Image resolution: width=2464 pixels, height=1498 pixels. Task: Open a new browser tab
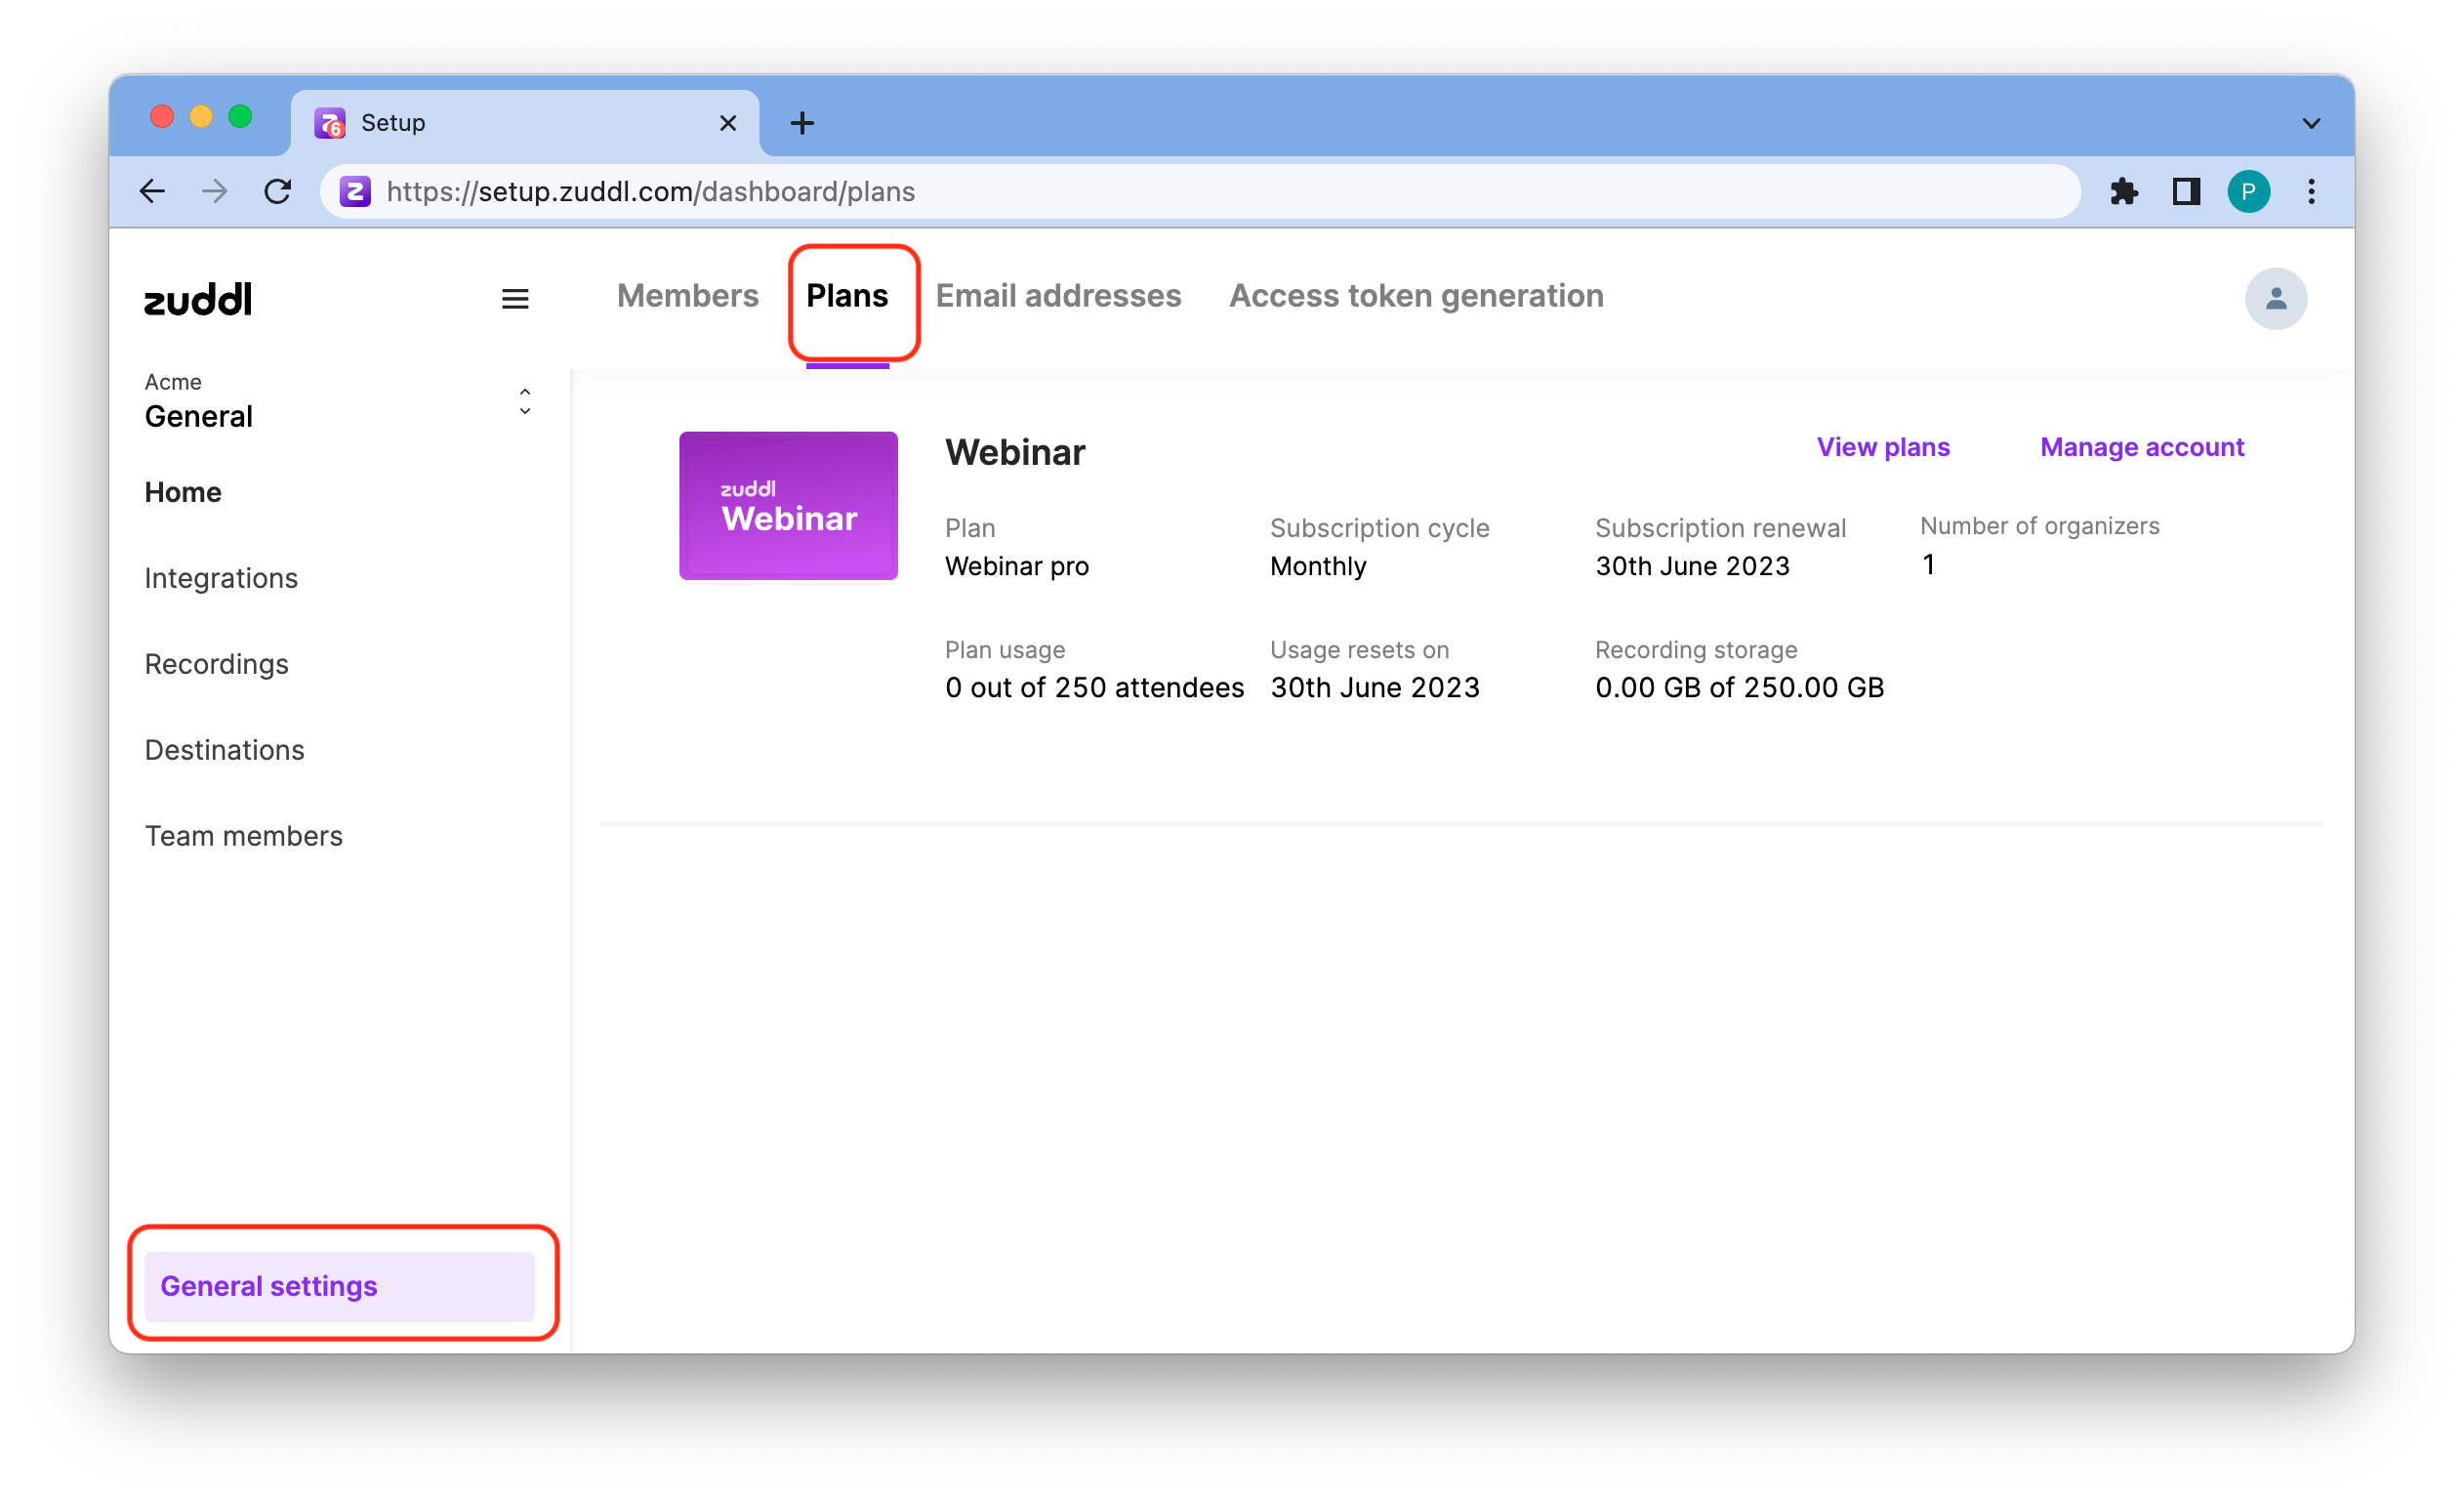tap(802, 123)
